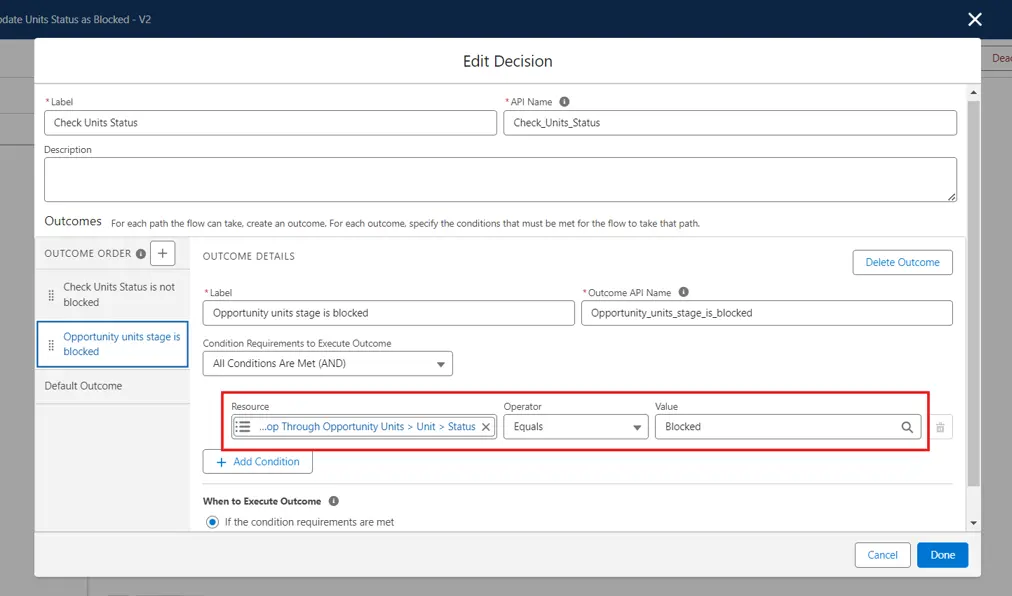Select 'Check Units Status is not blocked' outcome
The width and height of the screenshot is (1012, 596).
pyautogui.click(x=118, y=294)
